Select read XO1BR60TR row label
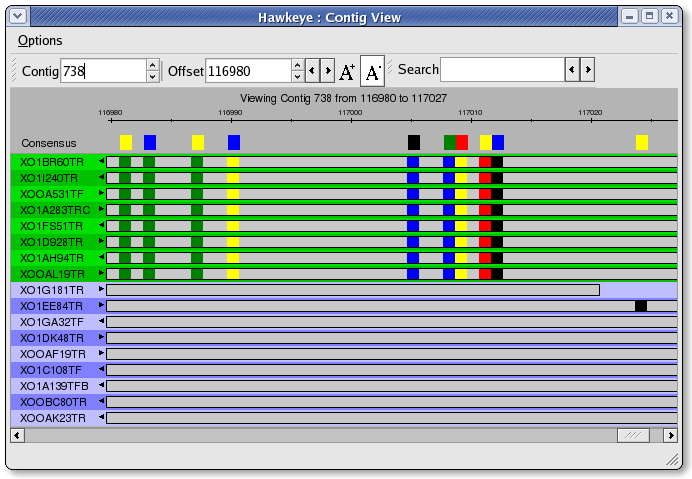This screenshot has height=479, width=692. click(x=52, y=162)
